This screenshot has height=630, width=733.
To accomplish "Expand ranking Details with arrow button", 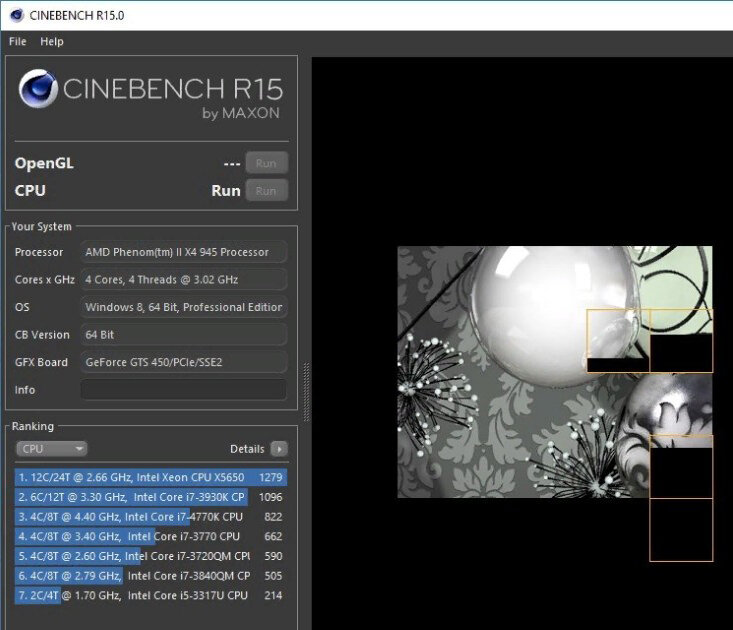I will click(279, 449).
